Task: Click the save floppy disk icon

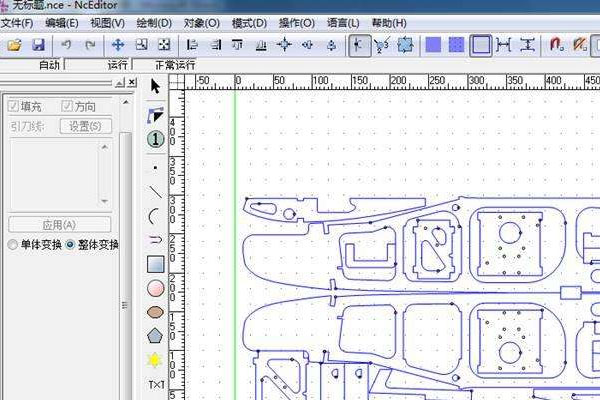Action: (x=38, y=45)
